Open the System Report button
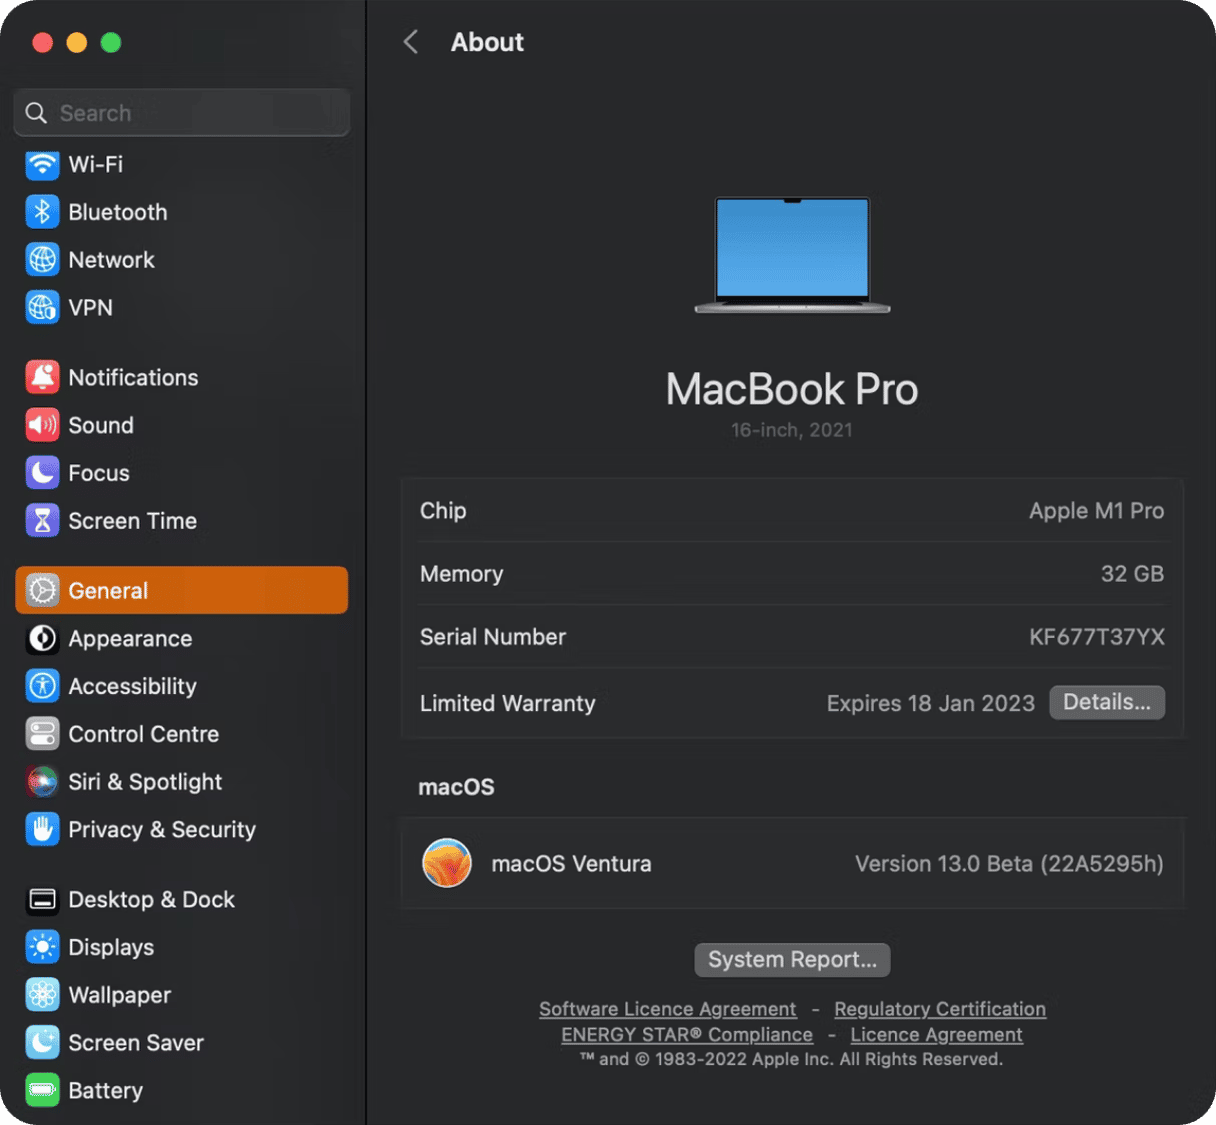Screen dimensions: 1216x1125 (x=792, y=960)
